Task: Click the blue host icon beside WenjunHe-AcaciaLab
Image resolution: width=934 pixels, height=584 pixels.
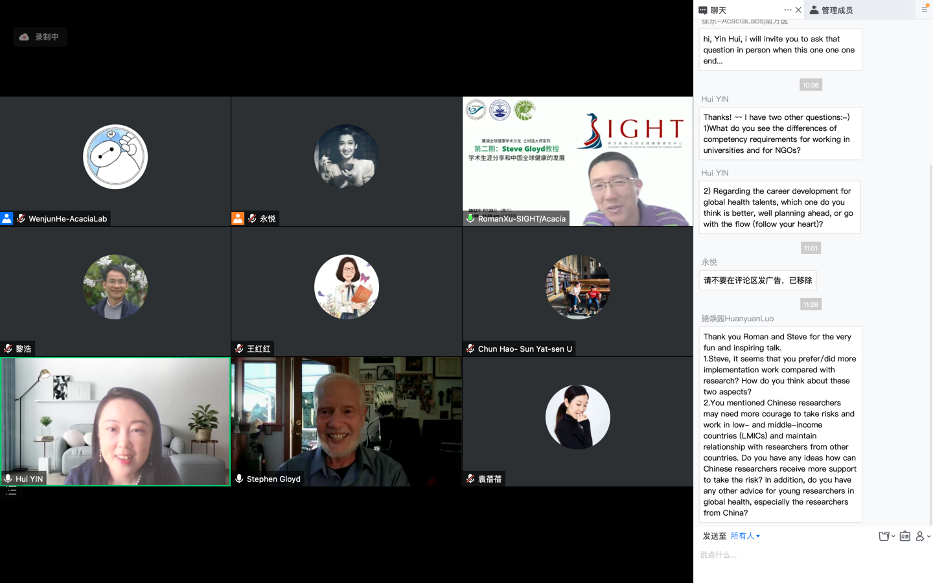Action: coord(8,218)
